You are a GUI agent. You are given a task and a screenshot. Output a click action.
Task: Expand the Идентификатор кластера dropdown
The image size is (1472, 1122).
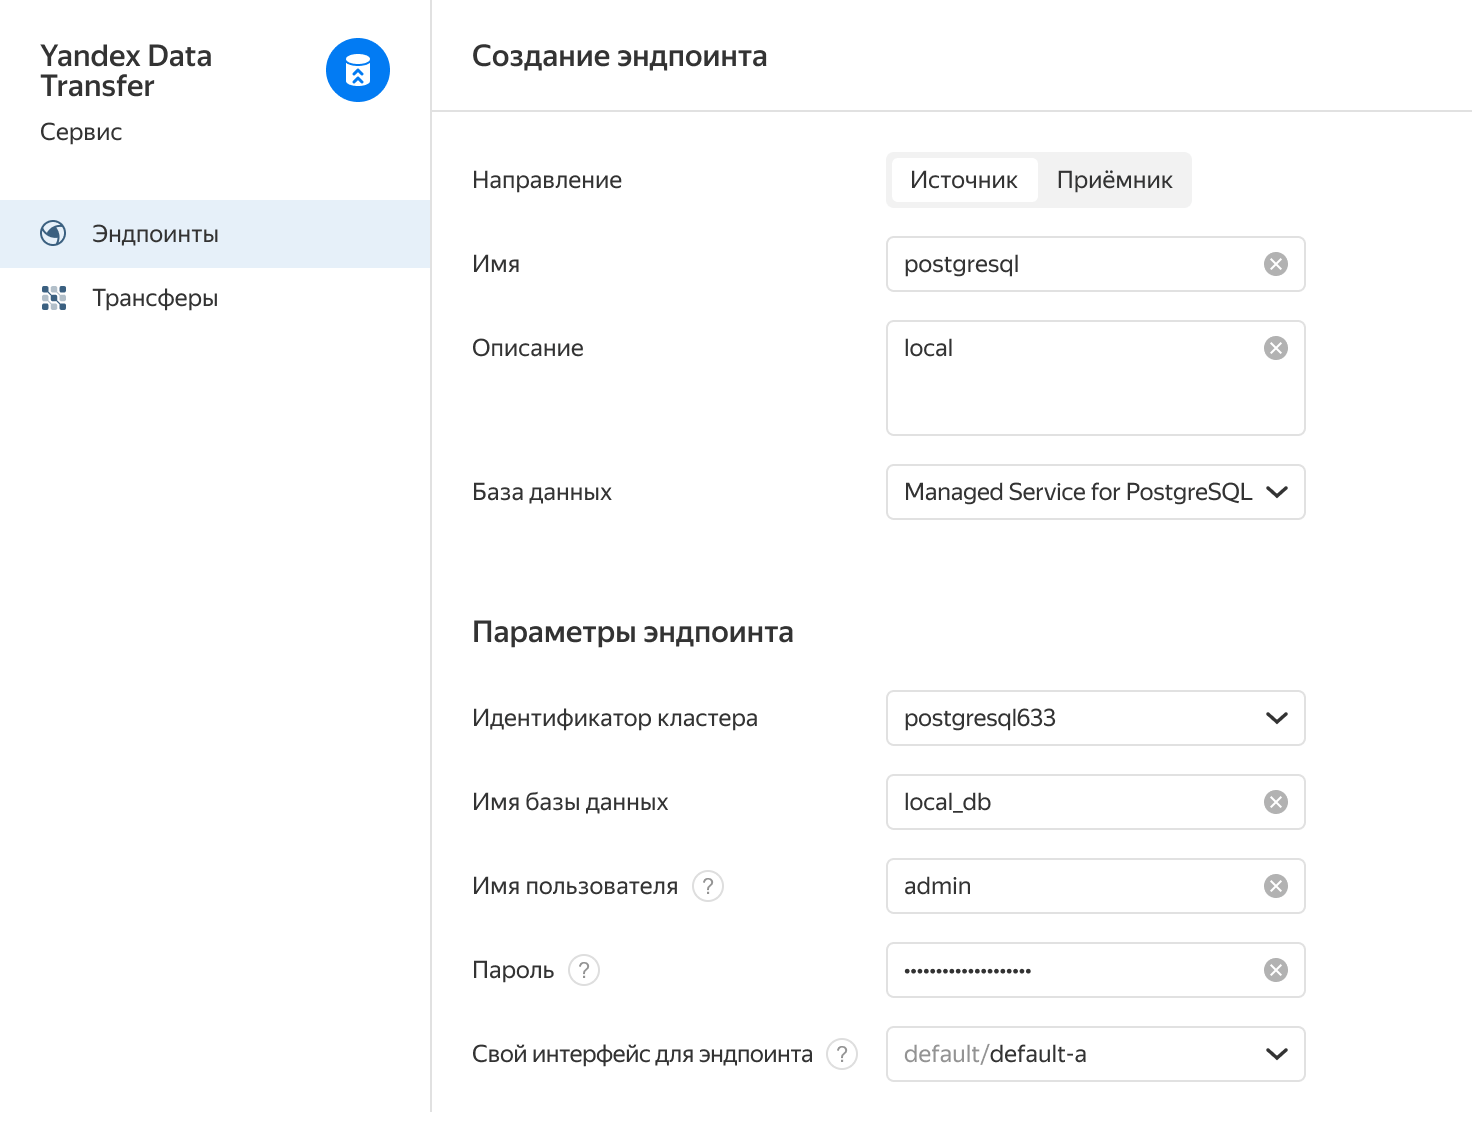(1096, 718)
